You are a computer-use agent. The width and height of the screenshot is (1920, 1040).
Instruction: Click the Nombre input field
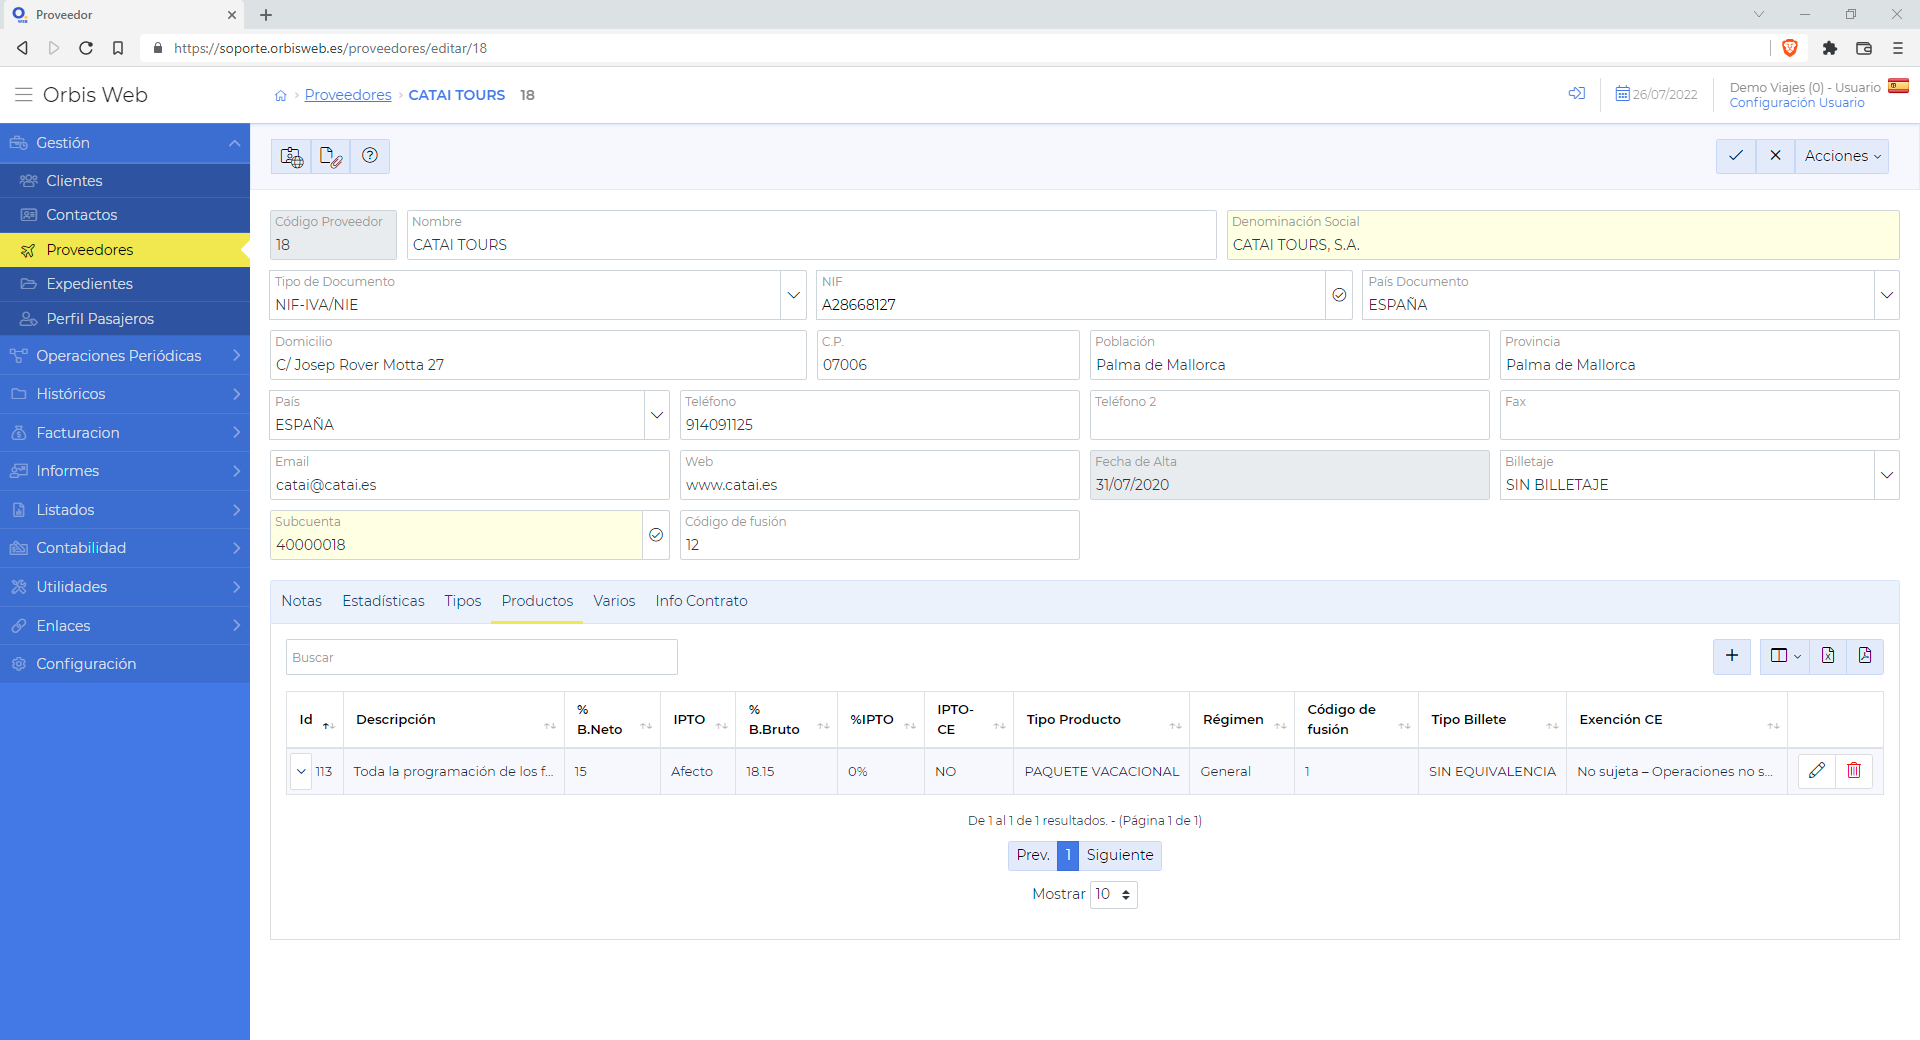point(811,235)
